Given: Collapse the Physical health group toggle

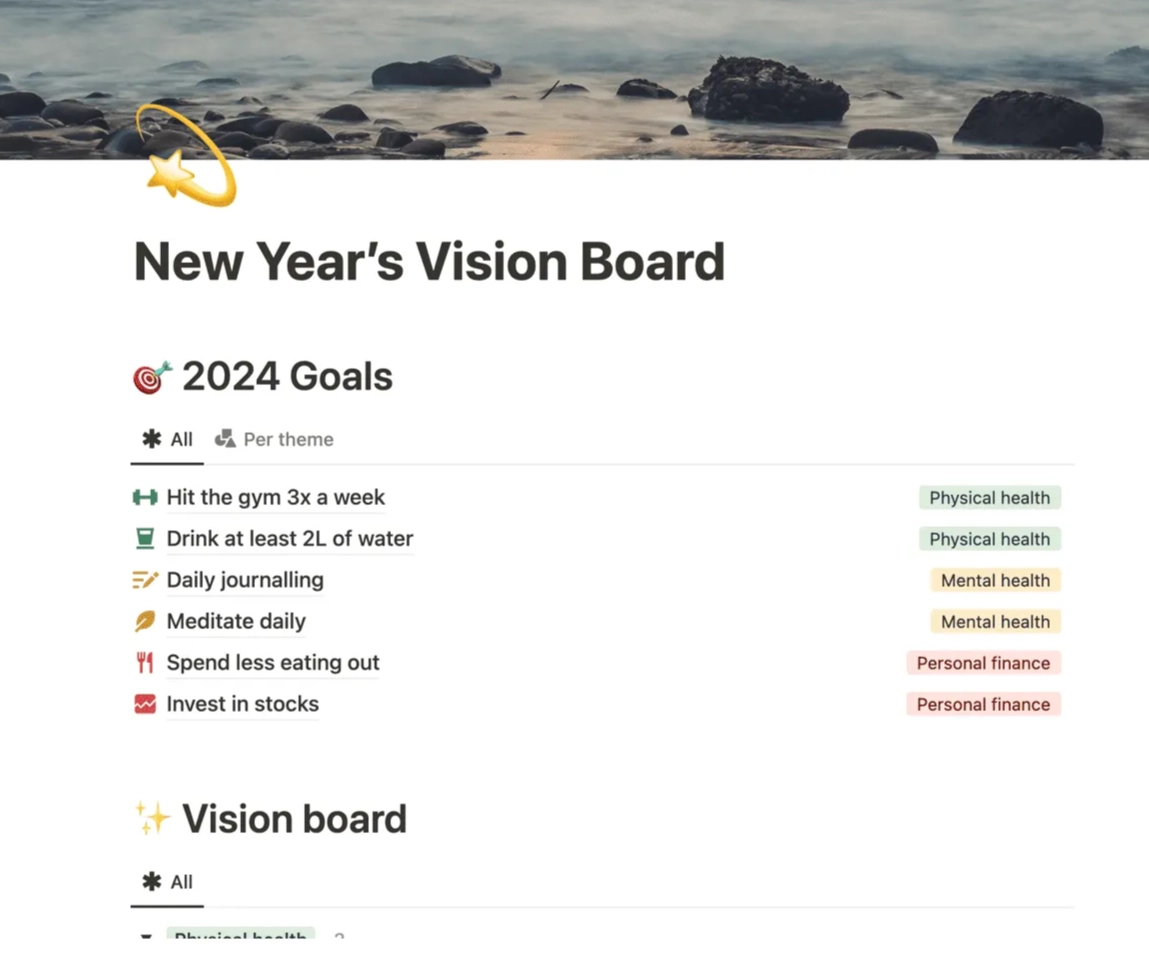Looking at the screenshot, I should coord(146,937).
